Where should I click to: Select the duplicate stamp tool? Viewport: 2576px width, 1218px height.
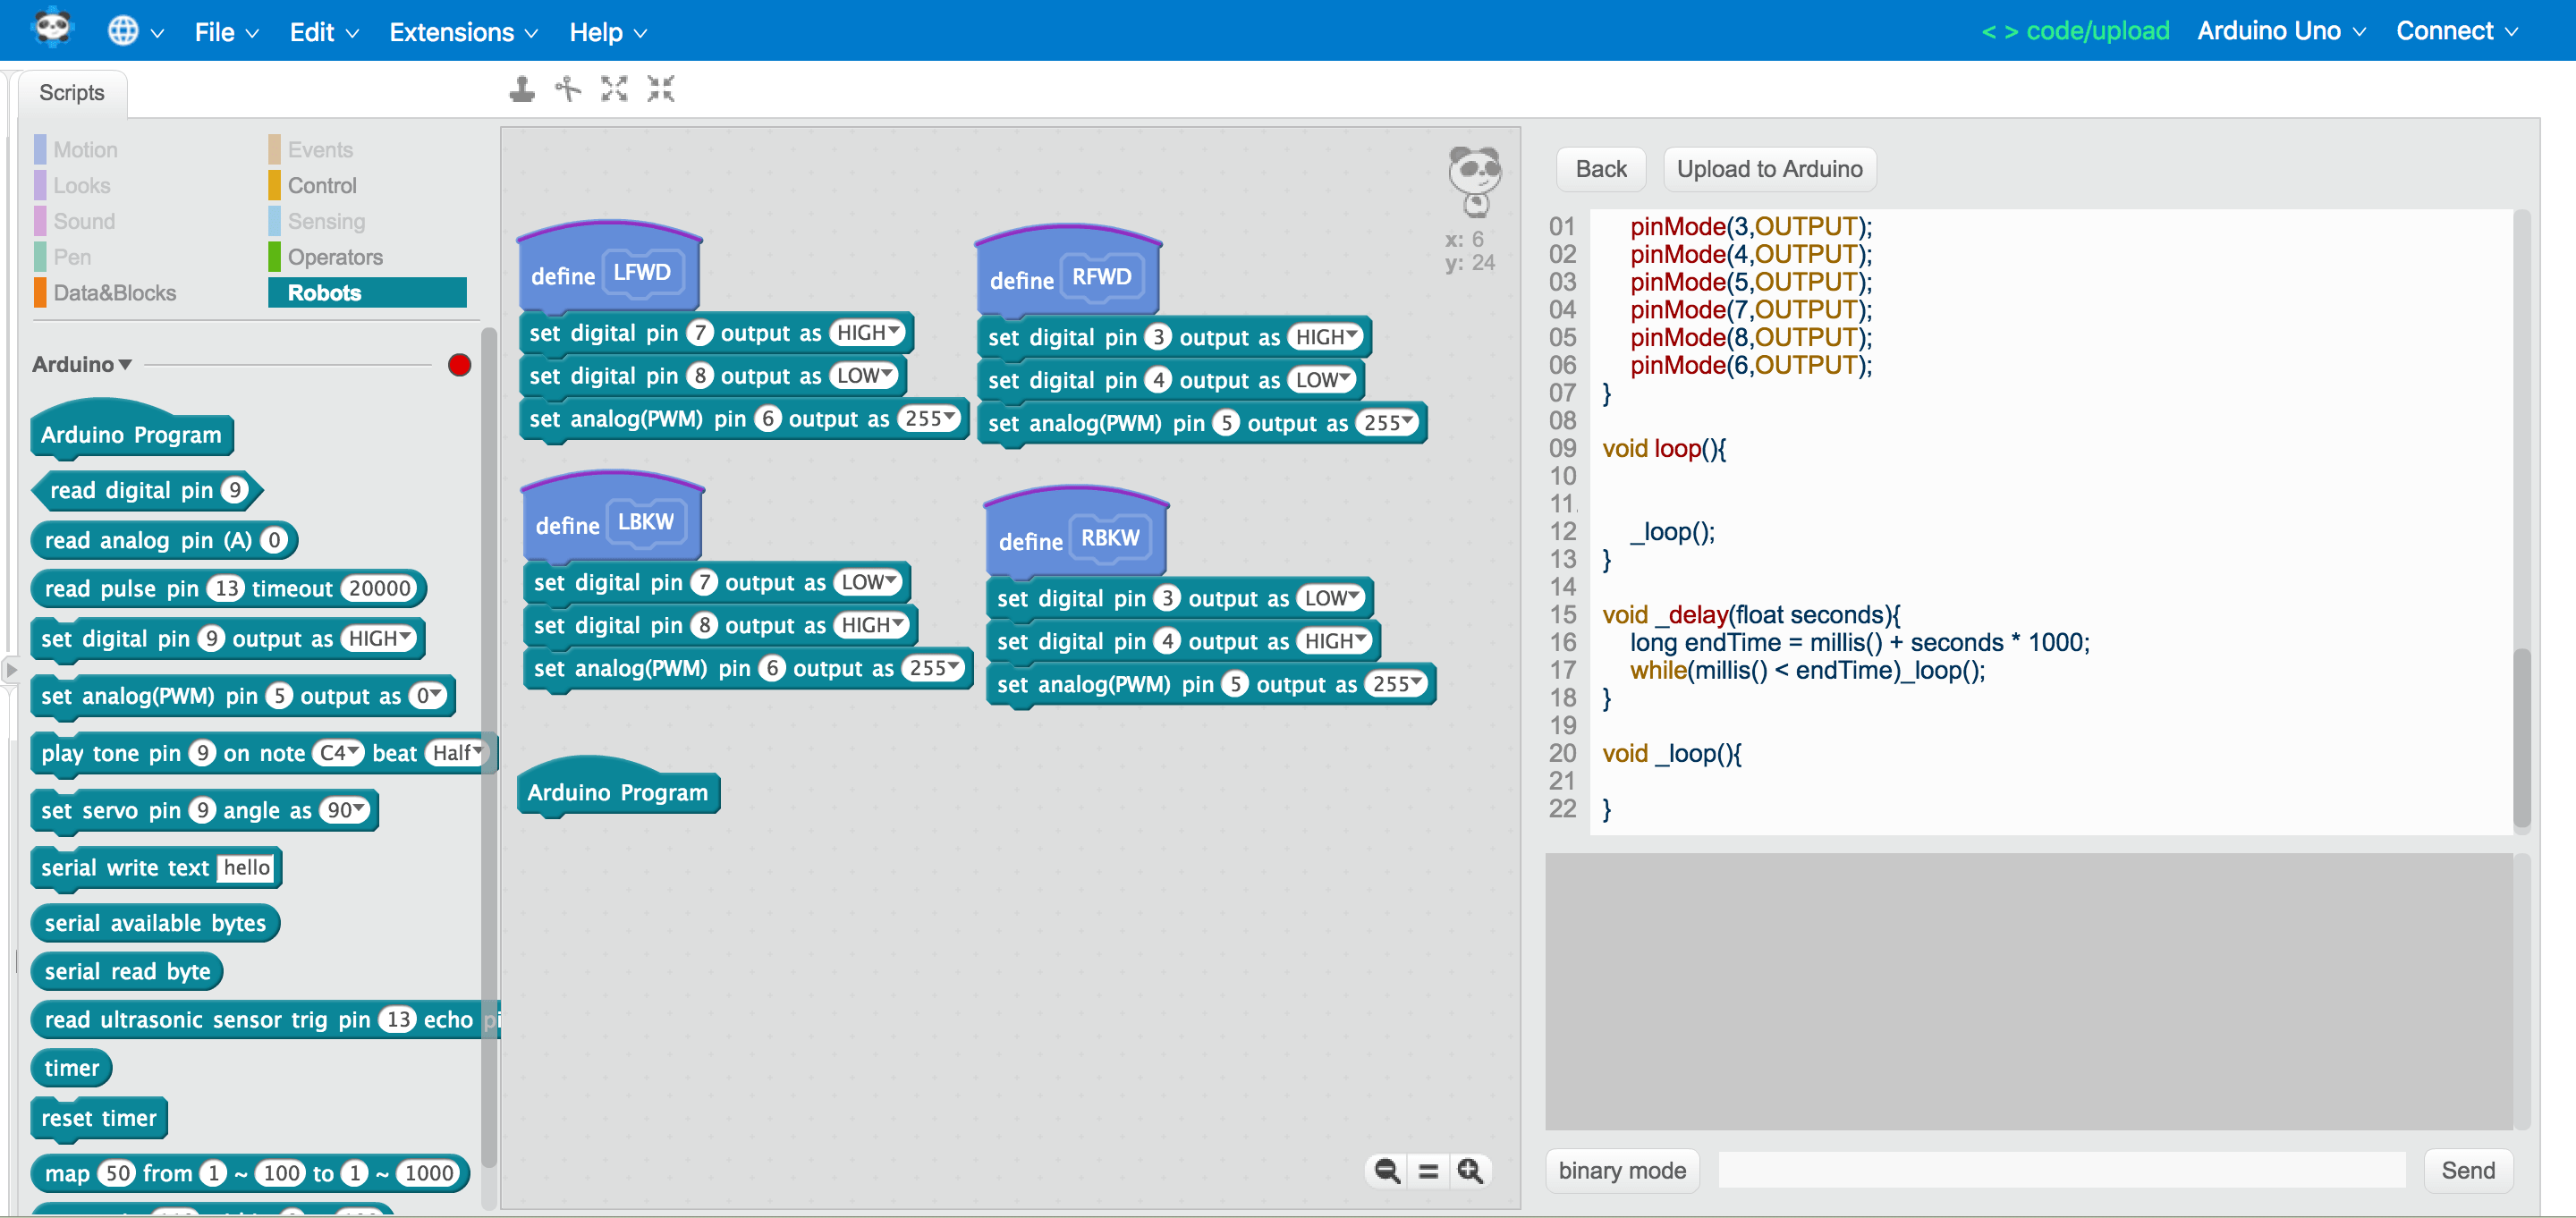[x=521, y=89]
